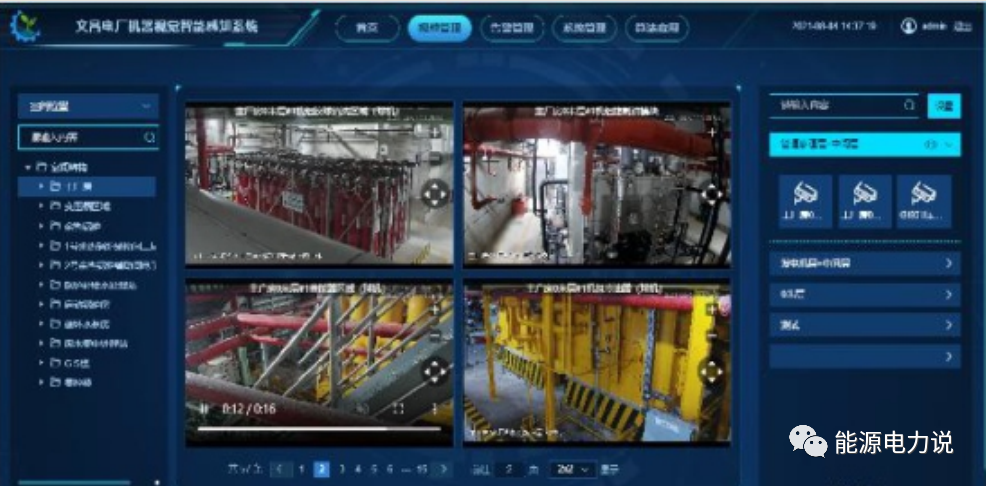986x486 pixels.
Task: Select the yellow equipment video feed
Action: [x=597, y=362]
